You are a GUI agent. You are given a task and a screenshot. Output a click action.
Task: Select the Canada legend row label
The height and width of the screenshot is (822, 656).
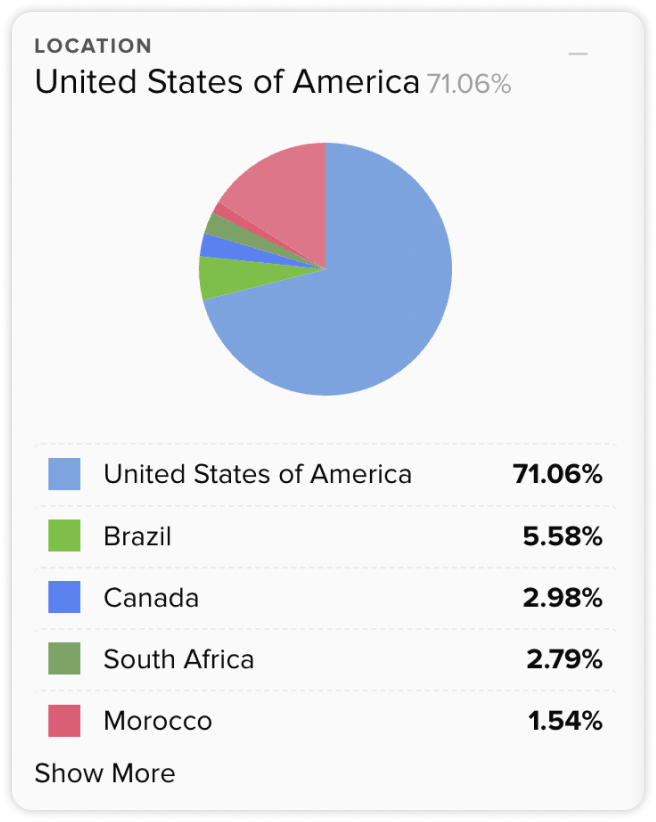(151, 598)
